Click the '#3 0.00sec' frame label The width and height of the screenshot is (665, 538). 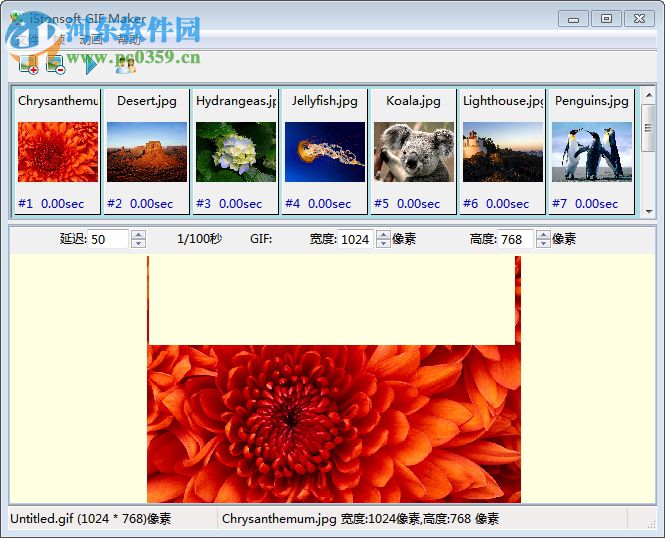229,204
